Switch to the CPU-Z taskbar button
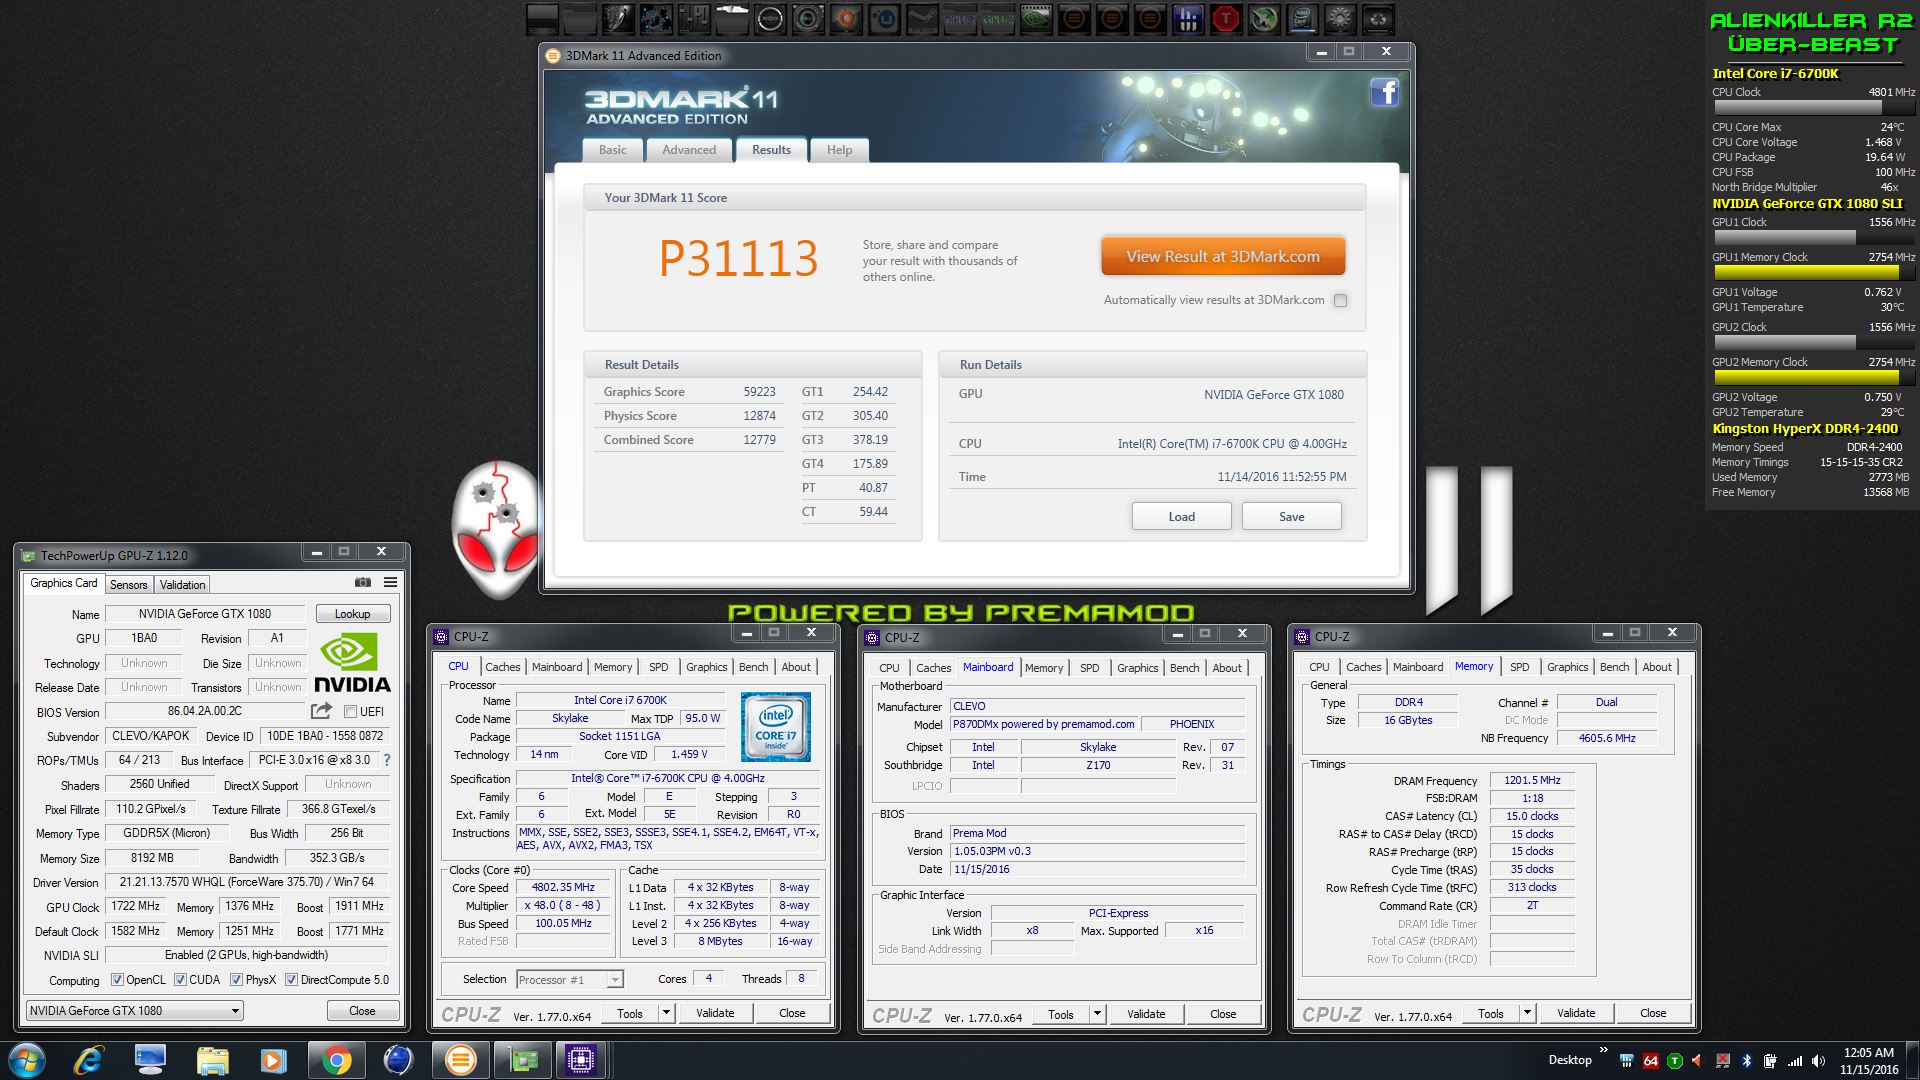1920x1080 pixels. 581,1060
